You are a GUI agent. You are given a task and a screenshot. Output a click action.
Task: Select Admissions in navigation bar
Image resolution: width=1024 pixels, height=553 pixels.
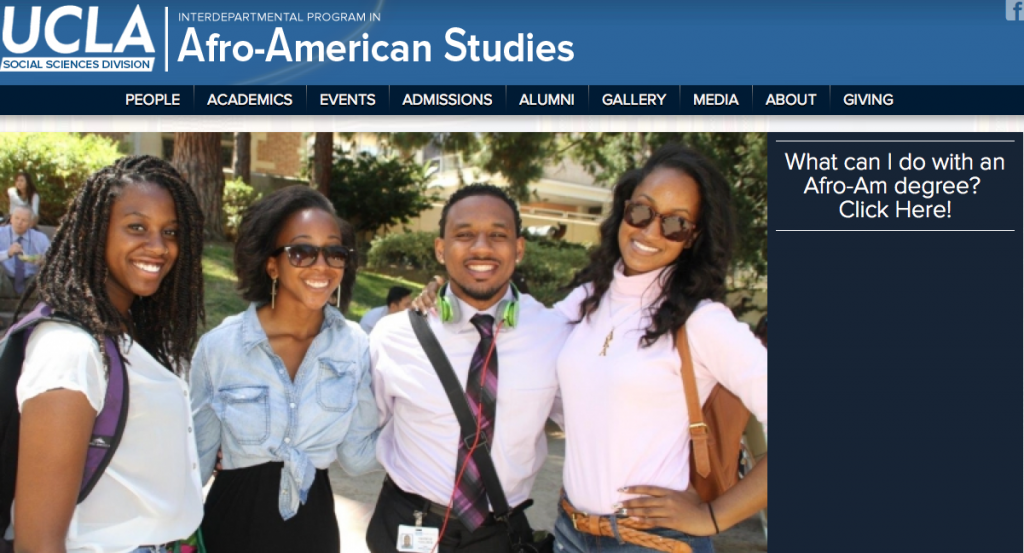[x=447, y=100]
